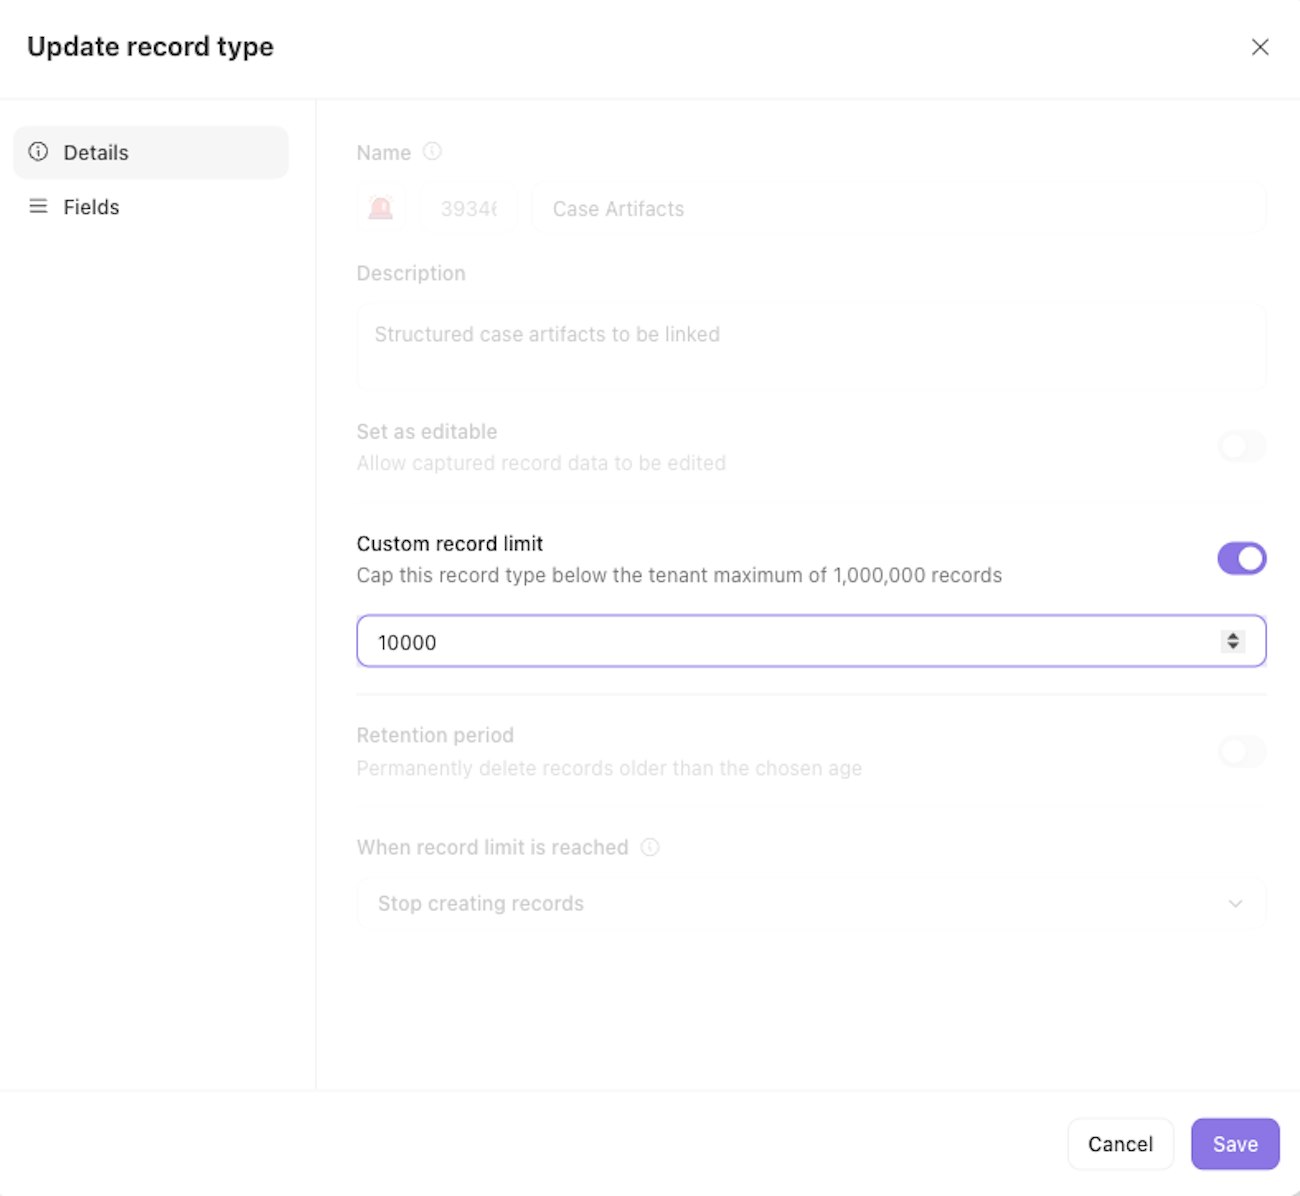1300x1196 pixels.
Task: Expand dropdown chevron for record limit action
Action: pos(1235,903)
